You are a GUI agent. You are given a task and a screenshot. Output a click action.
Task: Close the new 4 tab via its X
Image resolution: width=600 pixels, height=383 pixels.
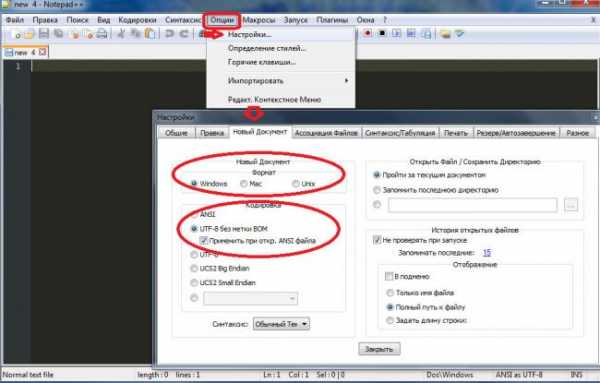click(42, 52)
